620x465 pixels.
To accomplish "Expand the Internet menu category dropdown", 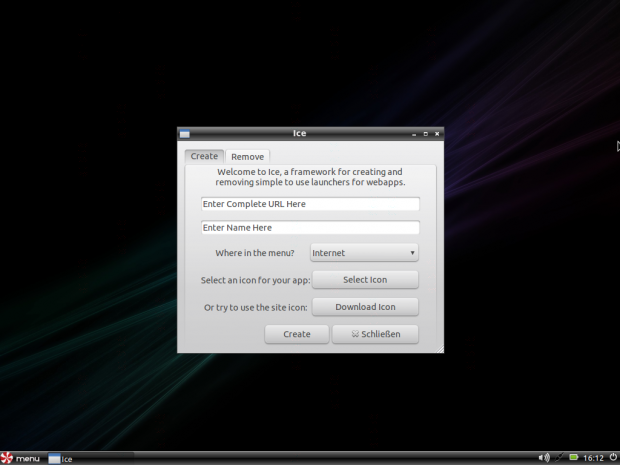I will click(x=364, y=253).
